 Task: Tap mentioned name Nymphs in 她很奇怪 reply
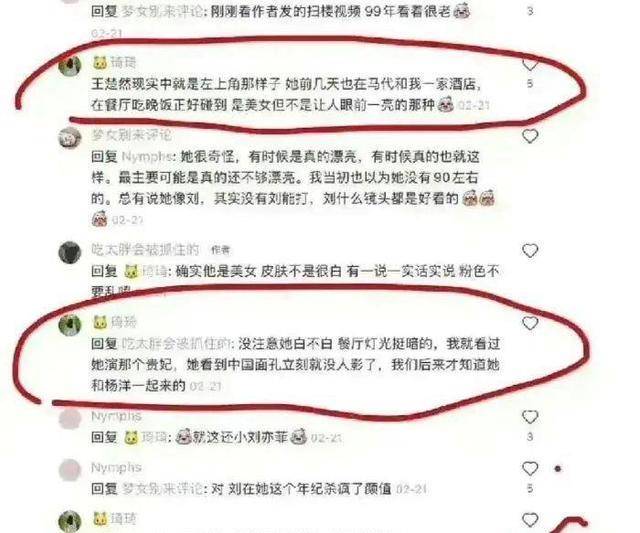coord(147,157)
